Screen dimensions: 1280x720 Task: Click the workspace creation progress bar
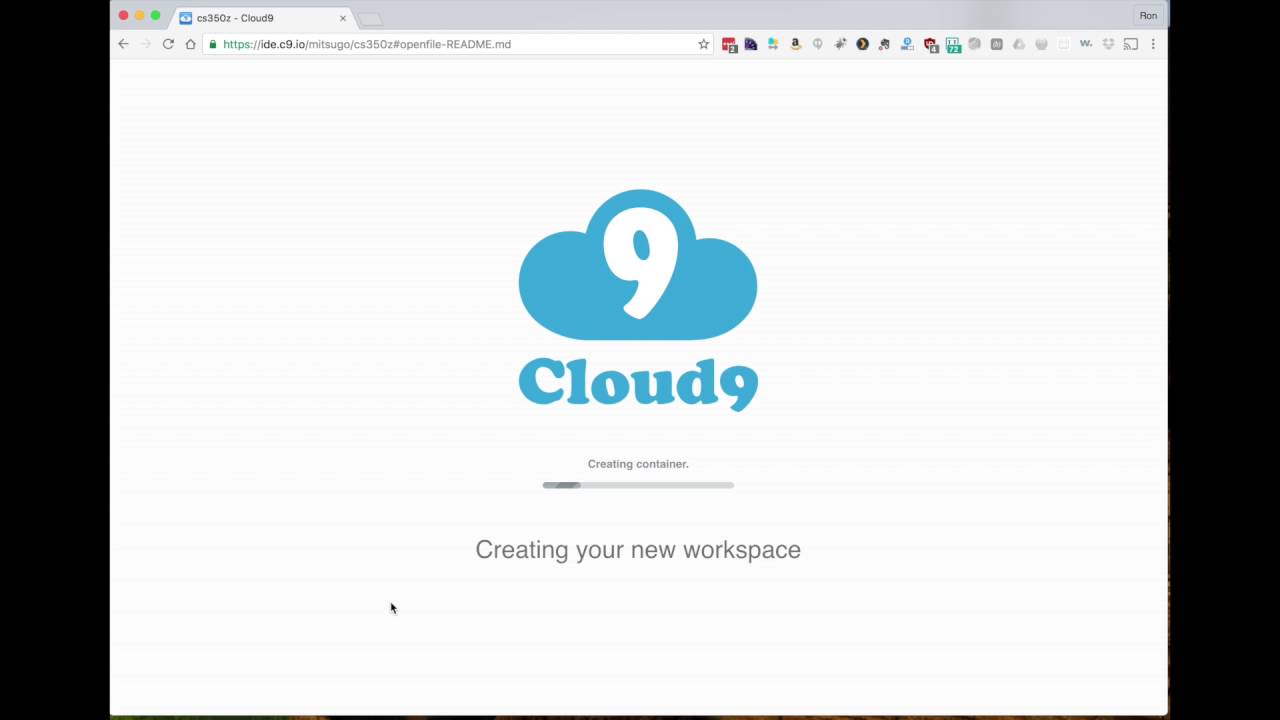point(638,485)
